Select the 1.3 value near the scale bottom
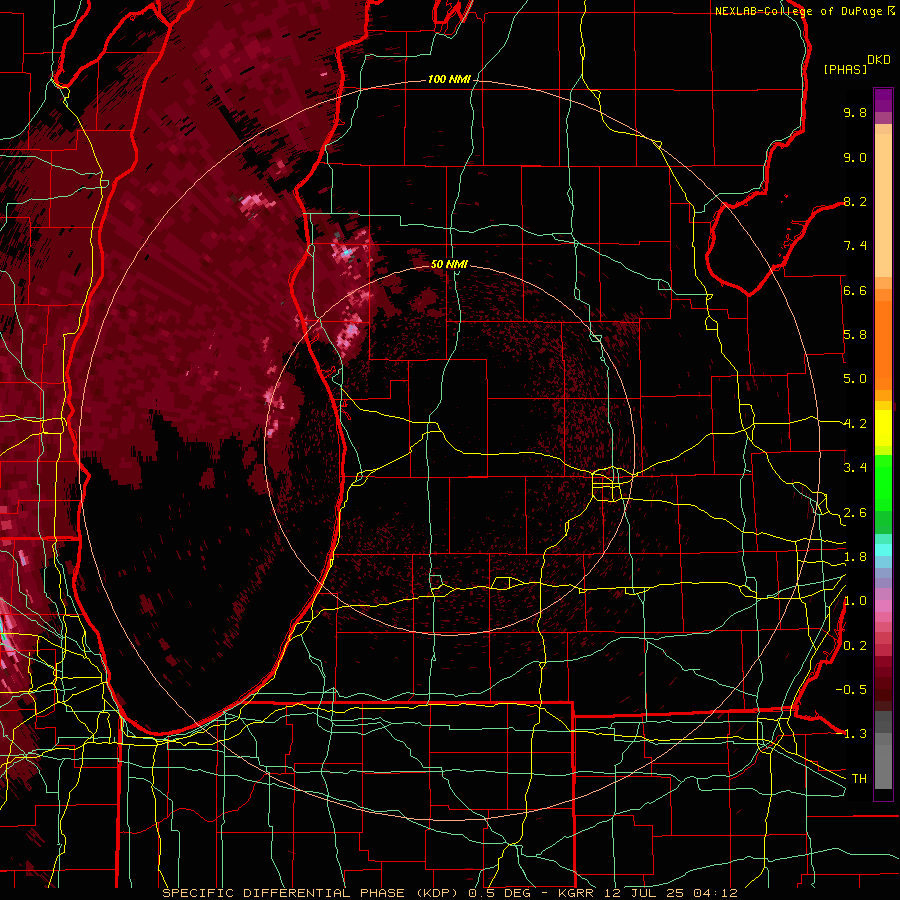Screen dimensions: 900x900 [855, 734]
